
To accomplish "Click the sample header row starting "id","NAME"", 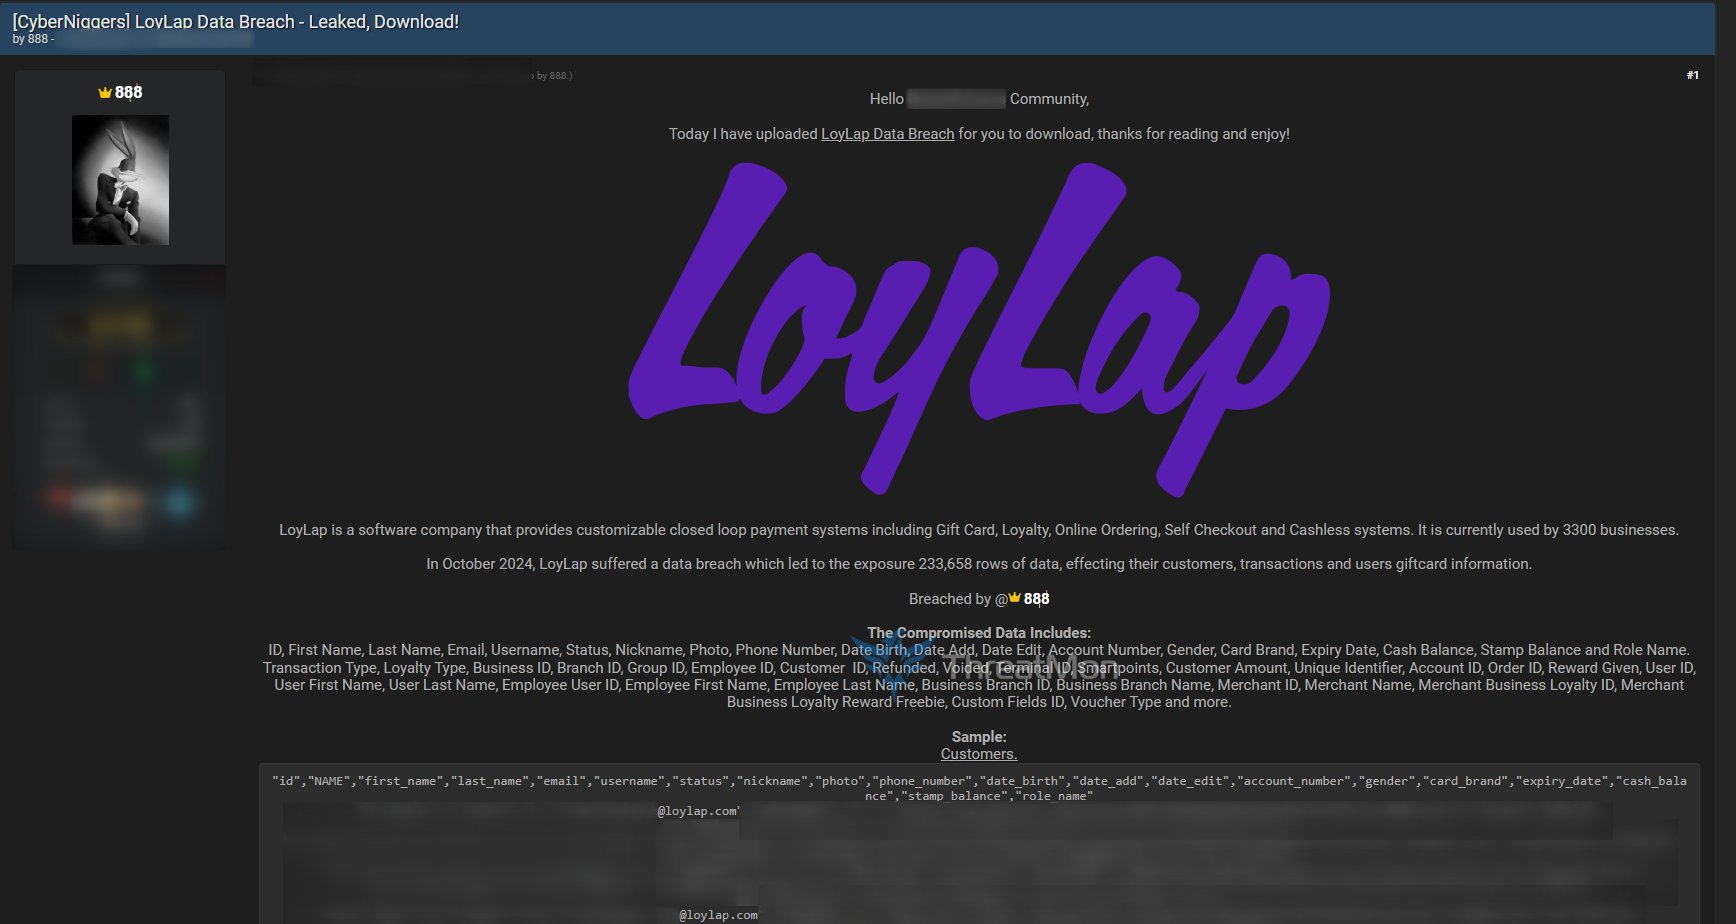I will pos(979,788).
